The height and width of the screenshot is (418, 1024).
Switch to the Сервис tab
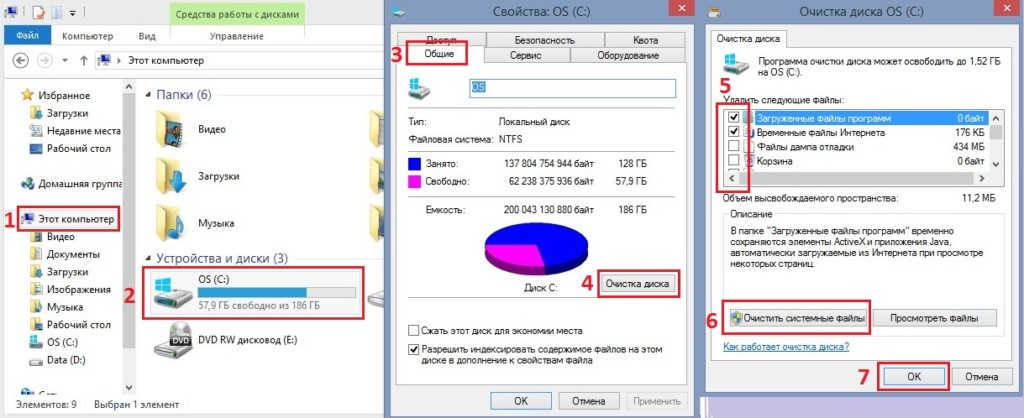click(525, 56)
